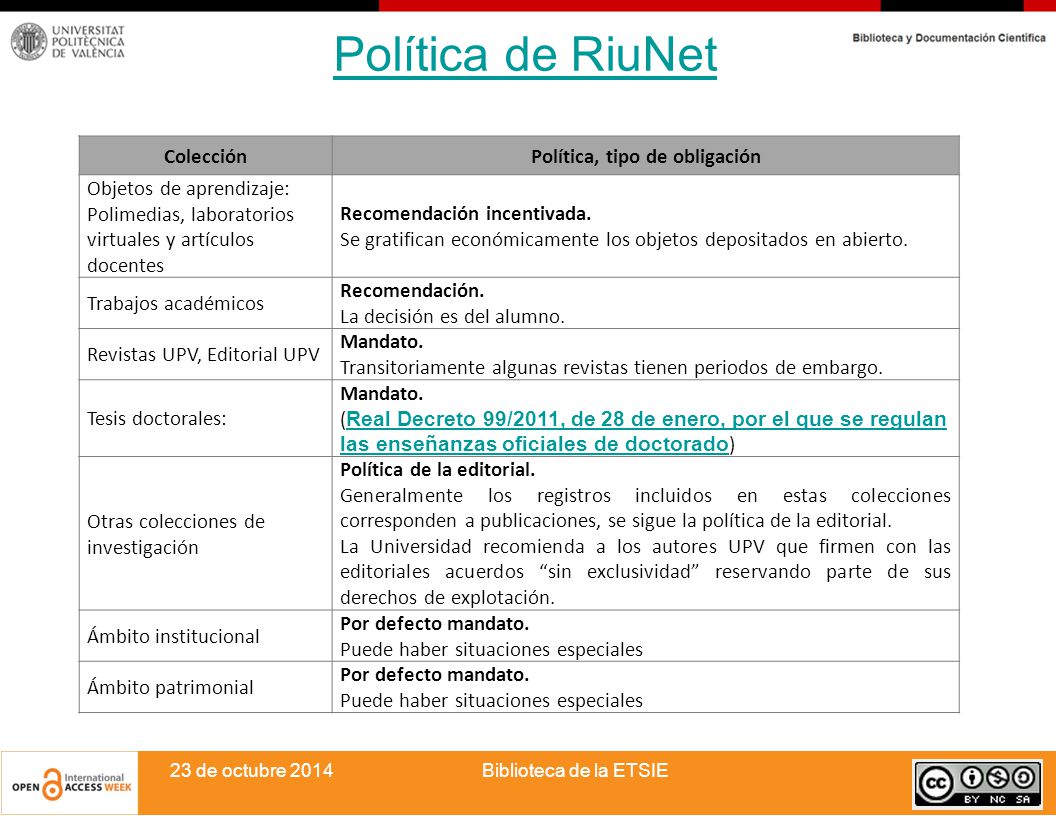The width and height of the screenshot is (1056, 816).
Task: Click 'derechos de explotación.' text line
Action: tap(447, 597)
